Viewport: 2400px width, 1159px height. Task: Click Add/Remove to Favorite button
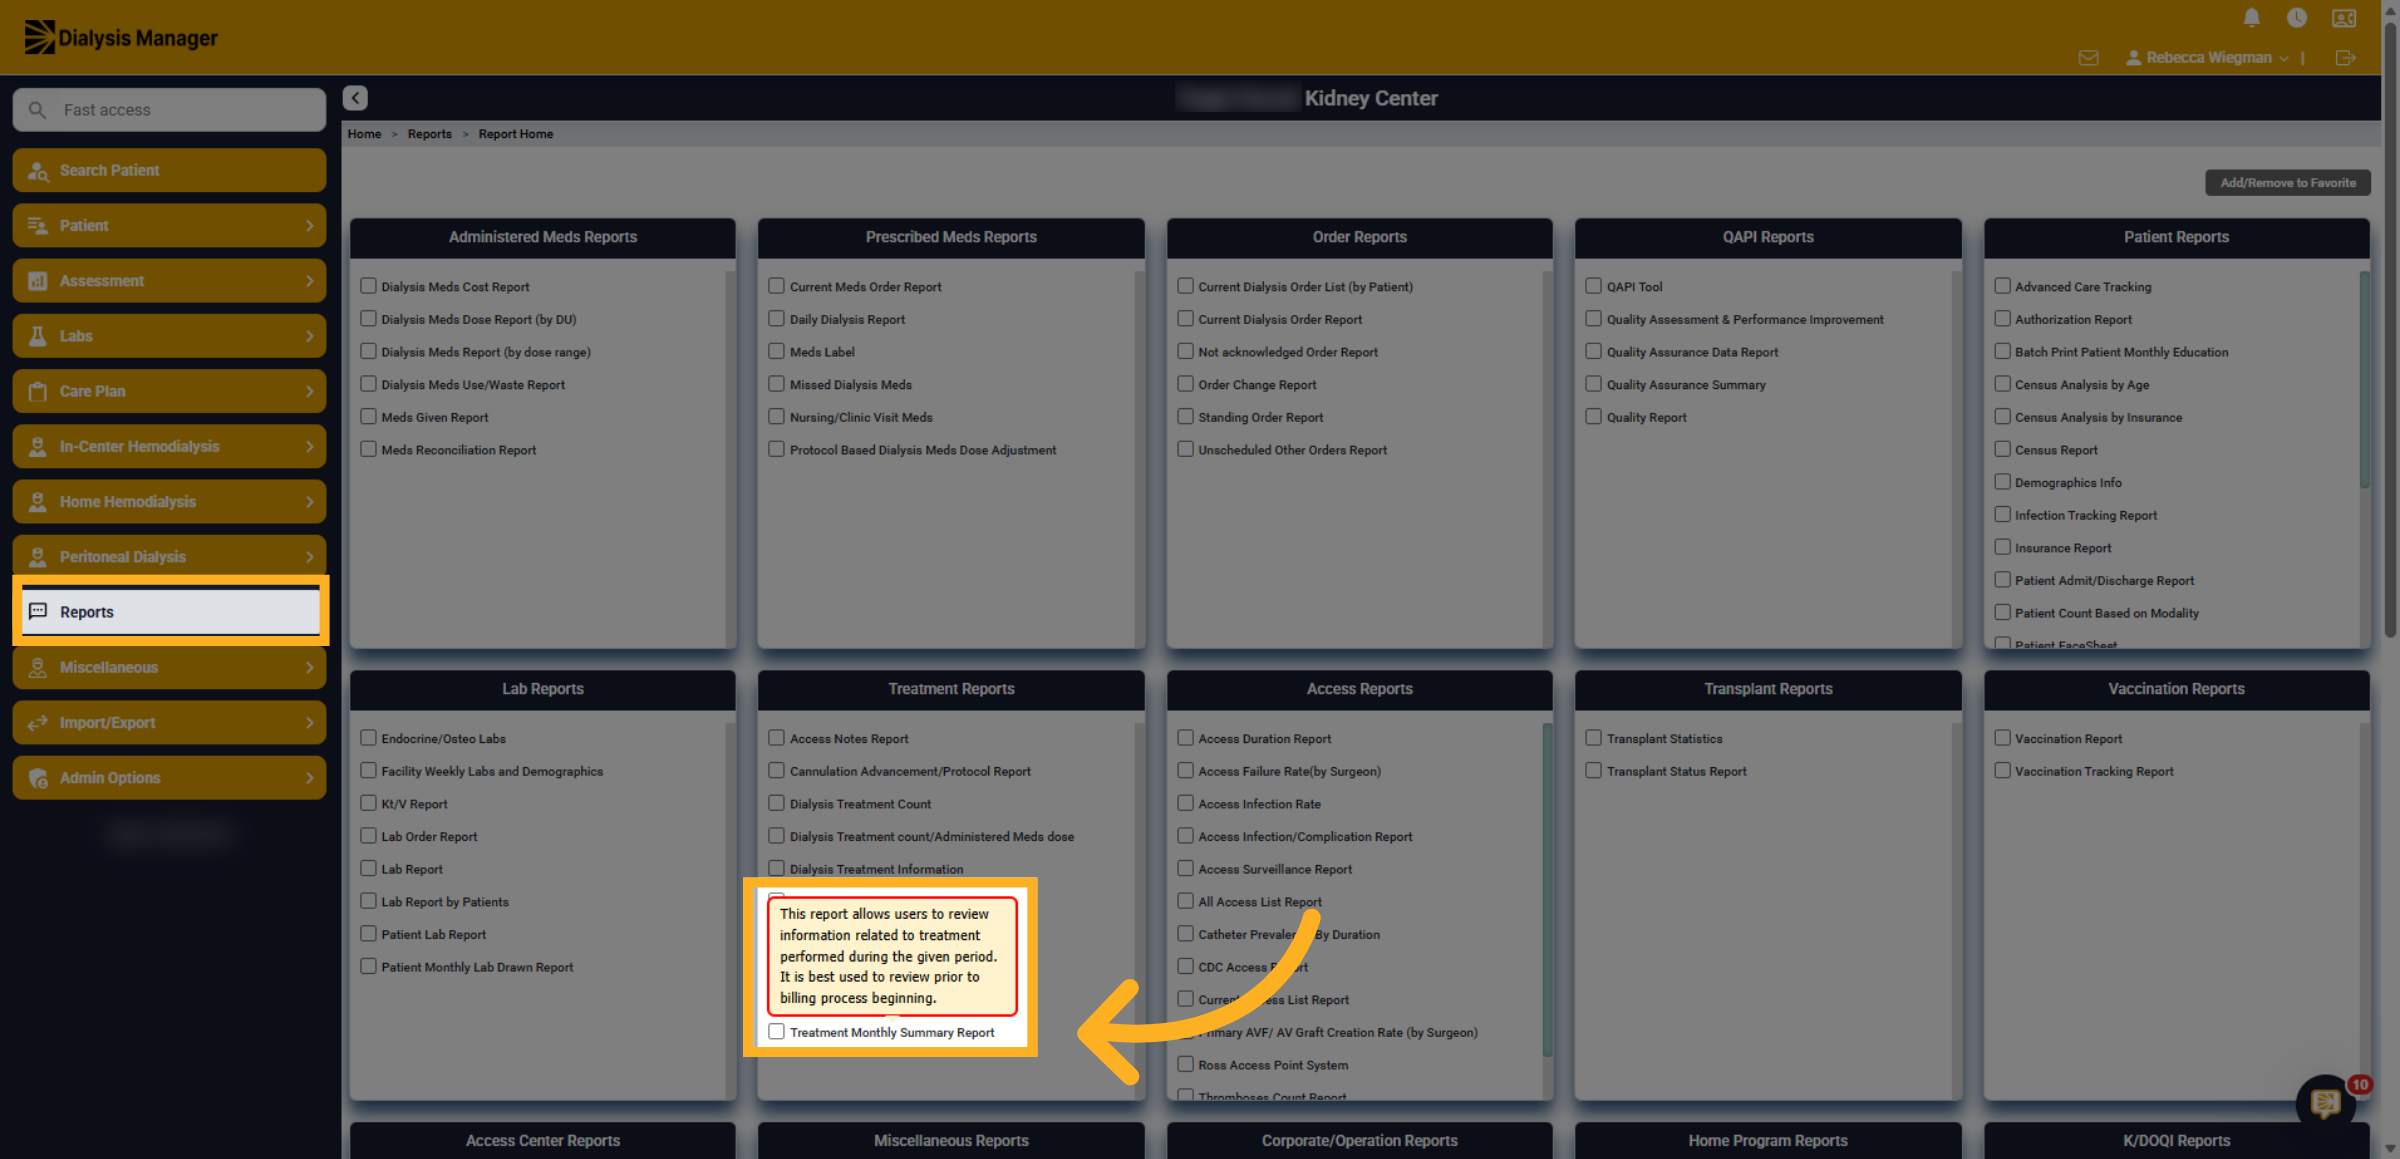tap(2288, 183)
